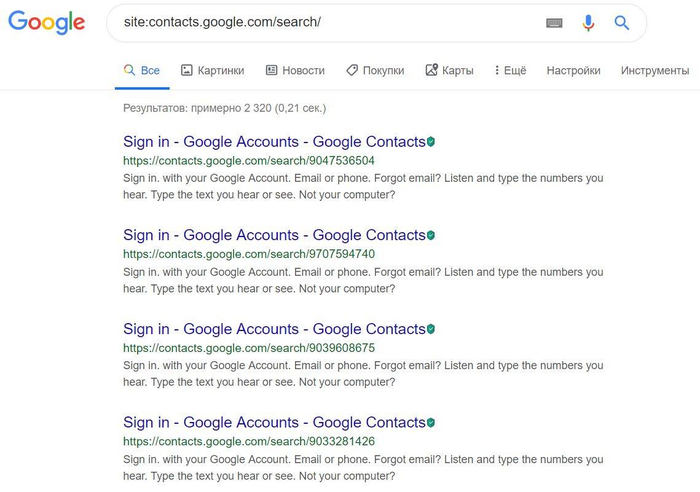The height and width of the screenshot is (492, 700).
Task: Open the on-screen keyboard icon
Action: pyautogui.click(x=554, y=23)
